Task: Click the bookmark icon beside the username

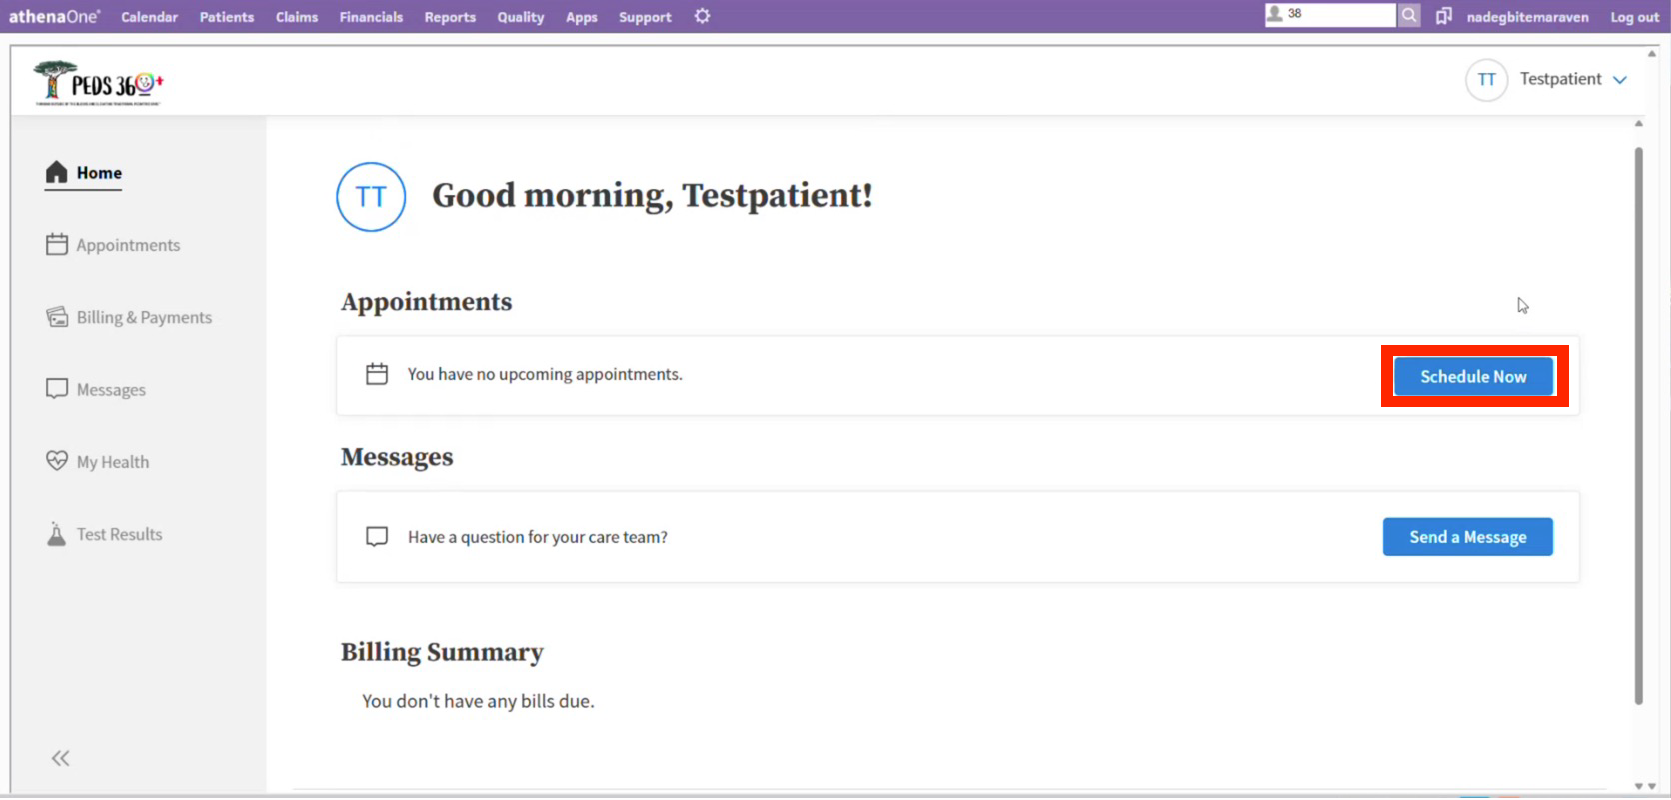Action: [x=1443, y=16]
